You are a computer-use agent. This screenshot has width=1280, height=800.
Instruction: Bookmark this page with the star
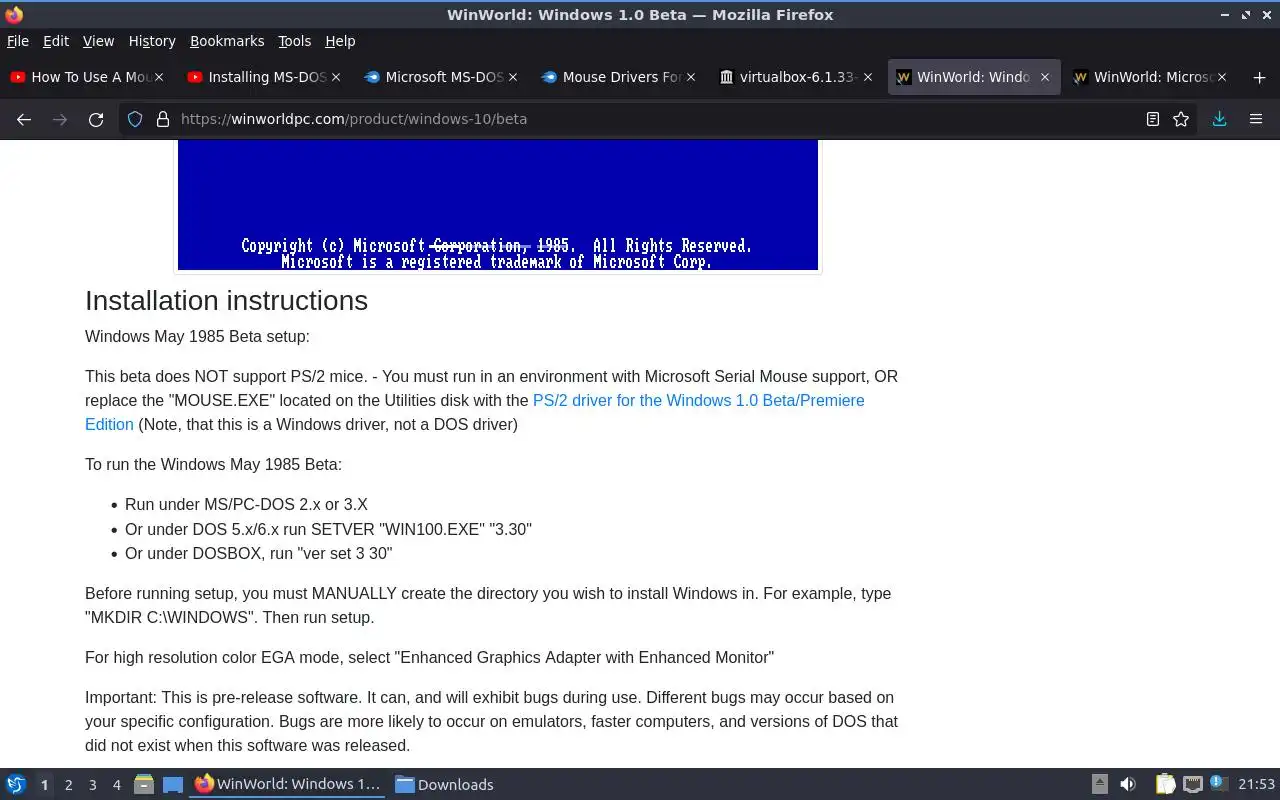click(x=1181, y=119)
